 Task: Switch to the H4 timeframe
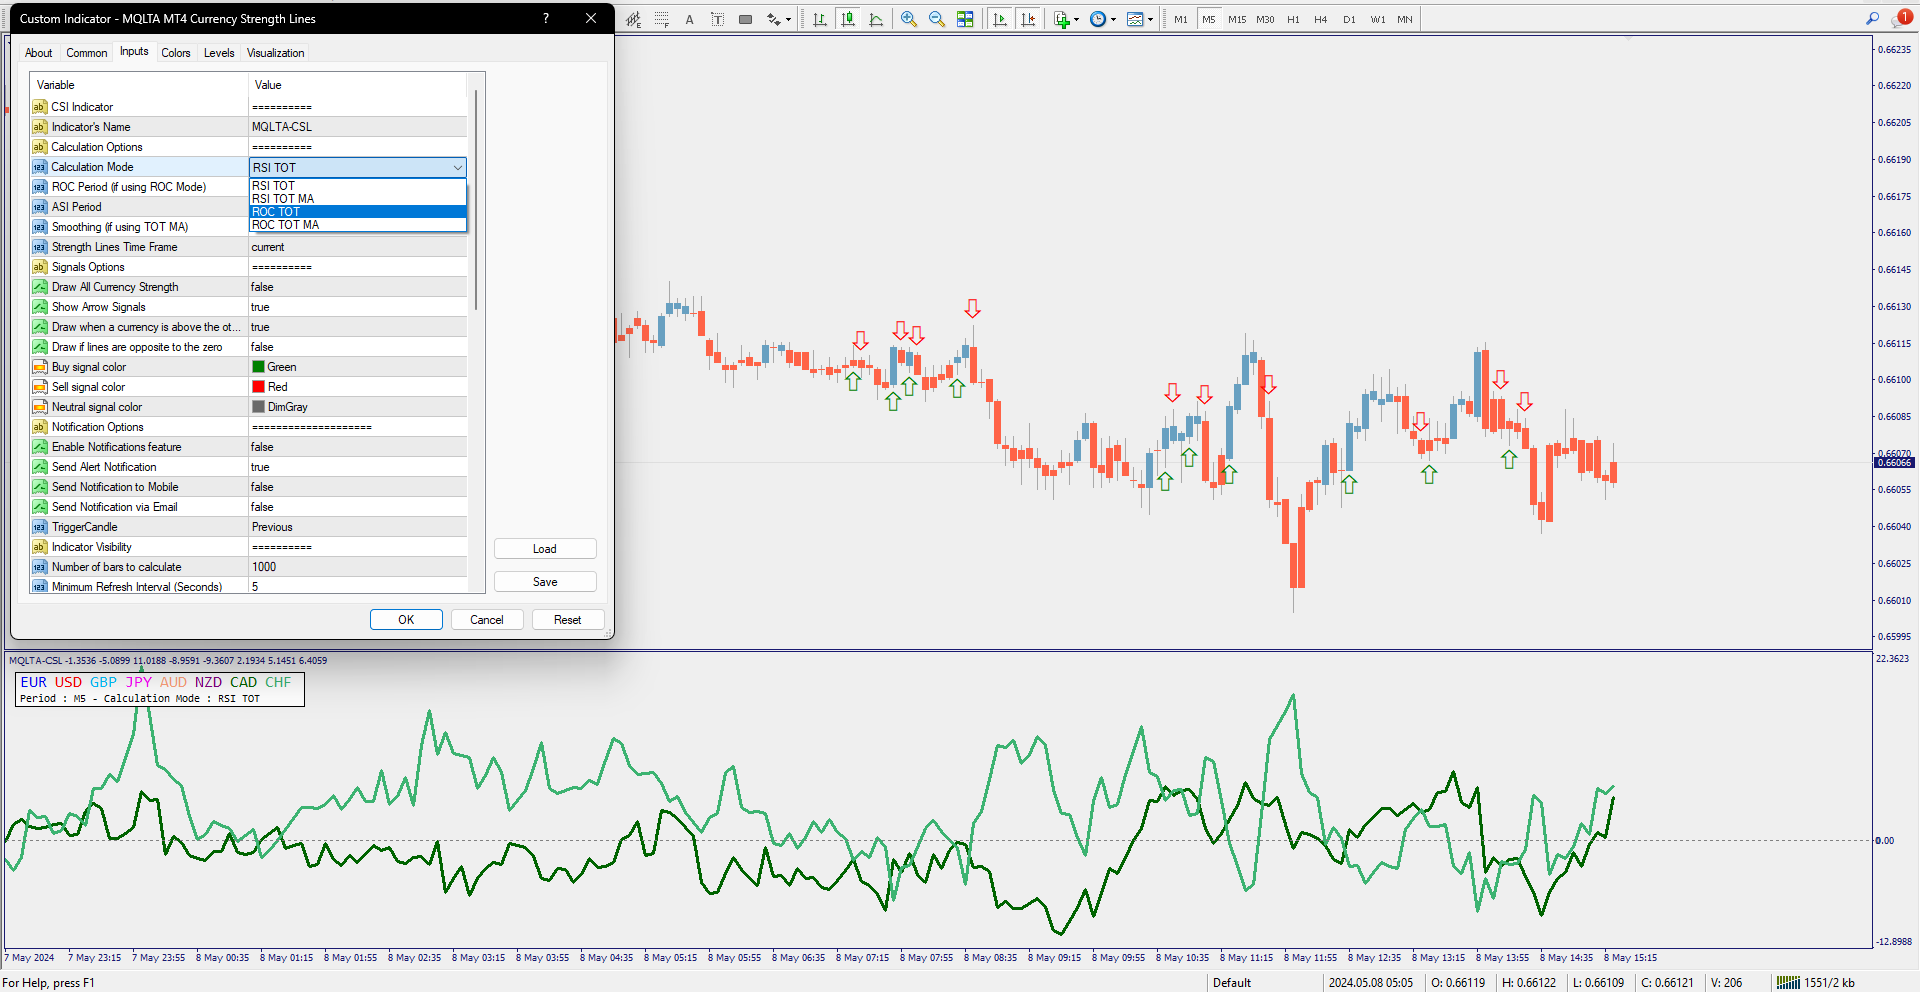[1321, 19]
